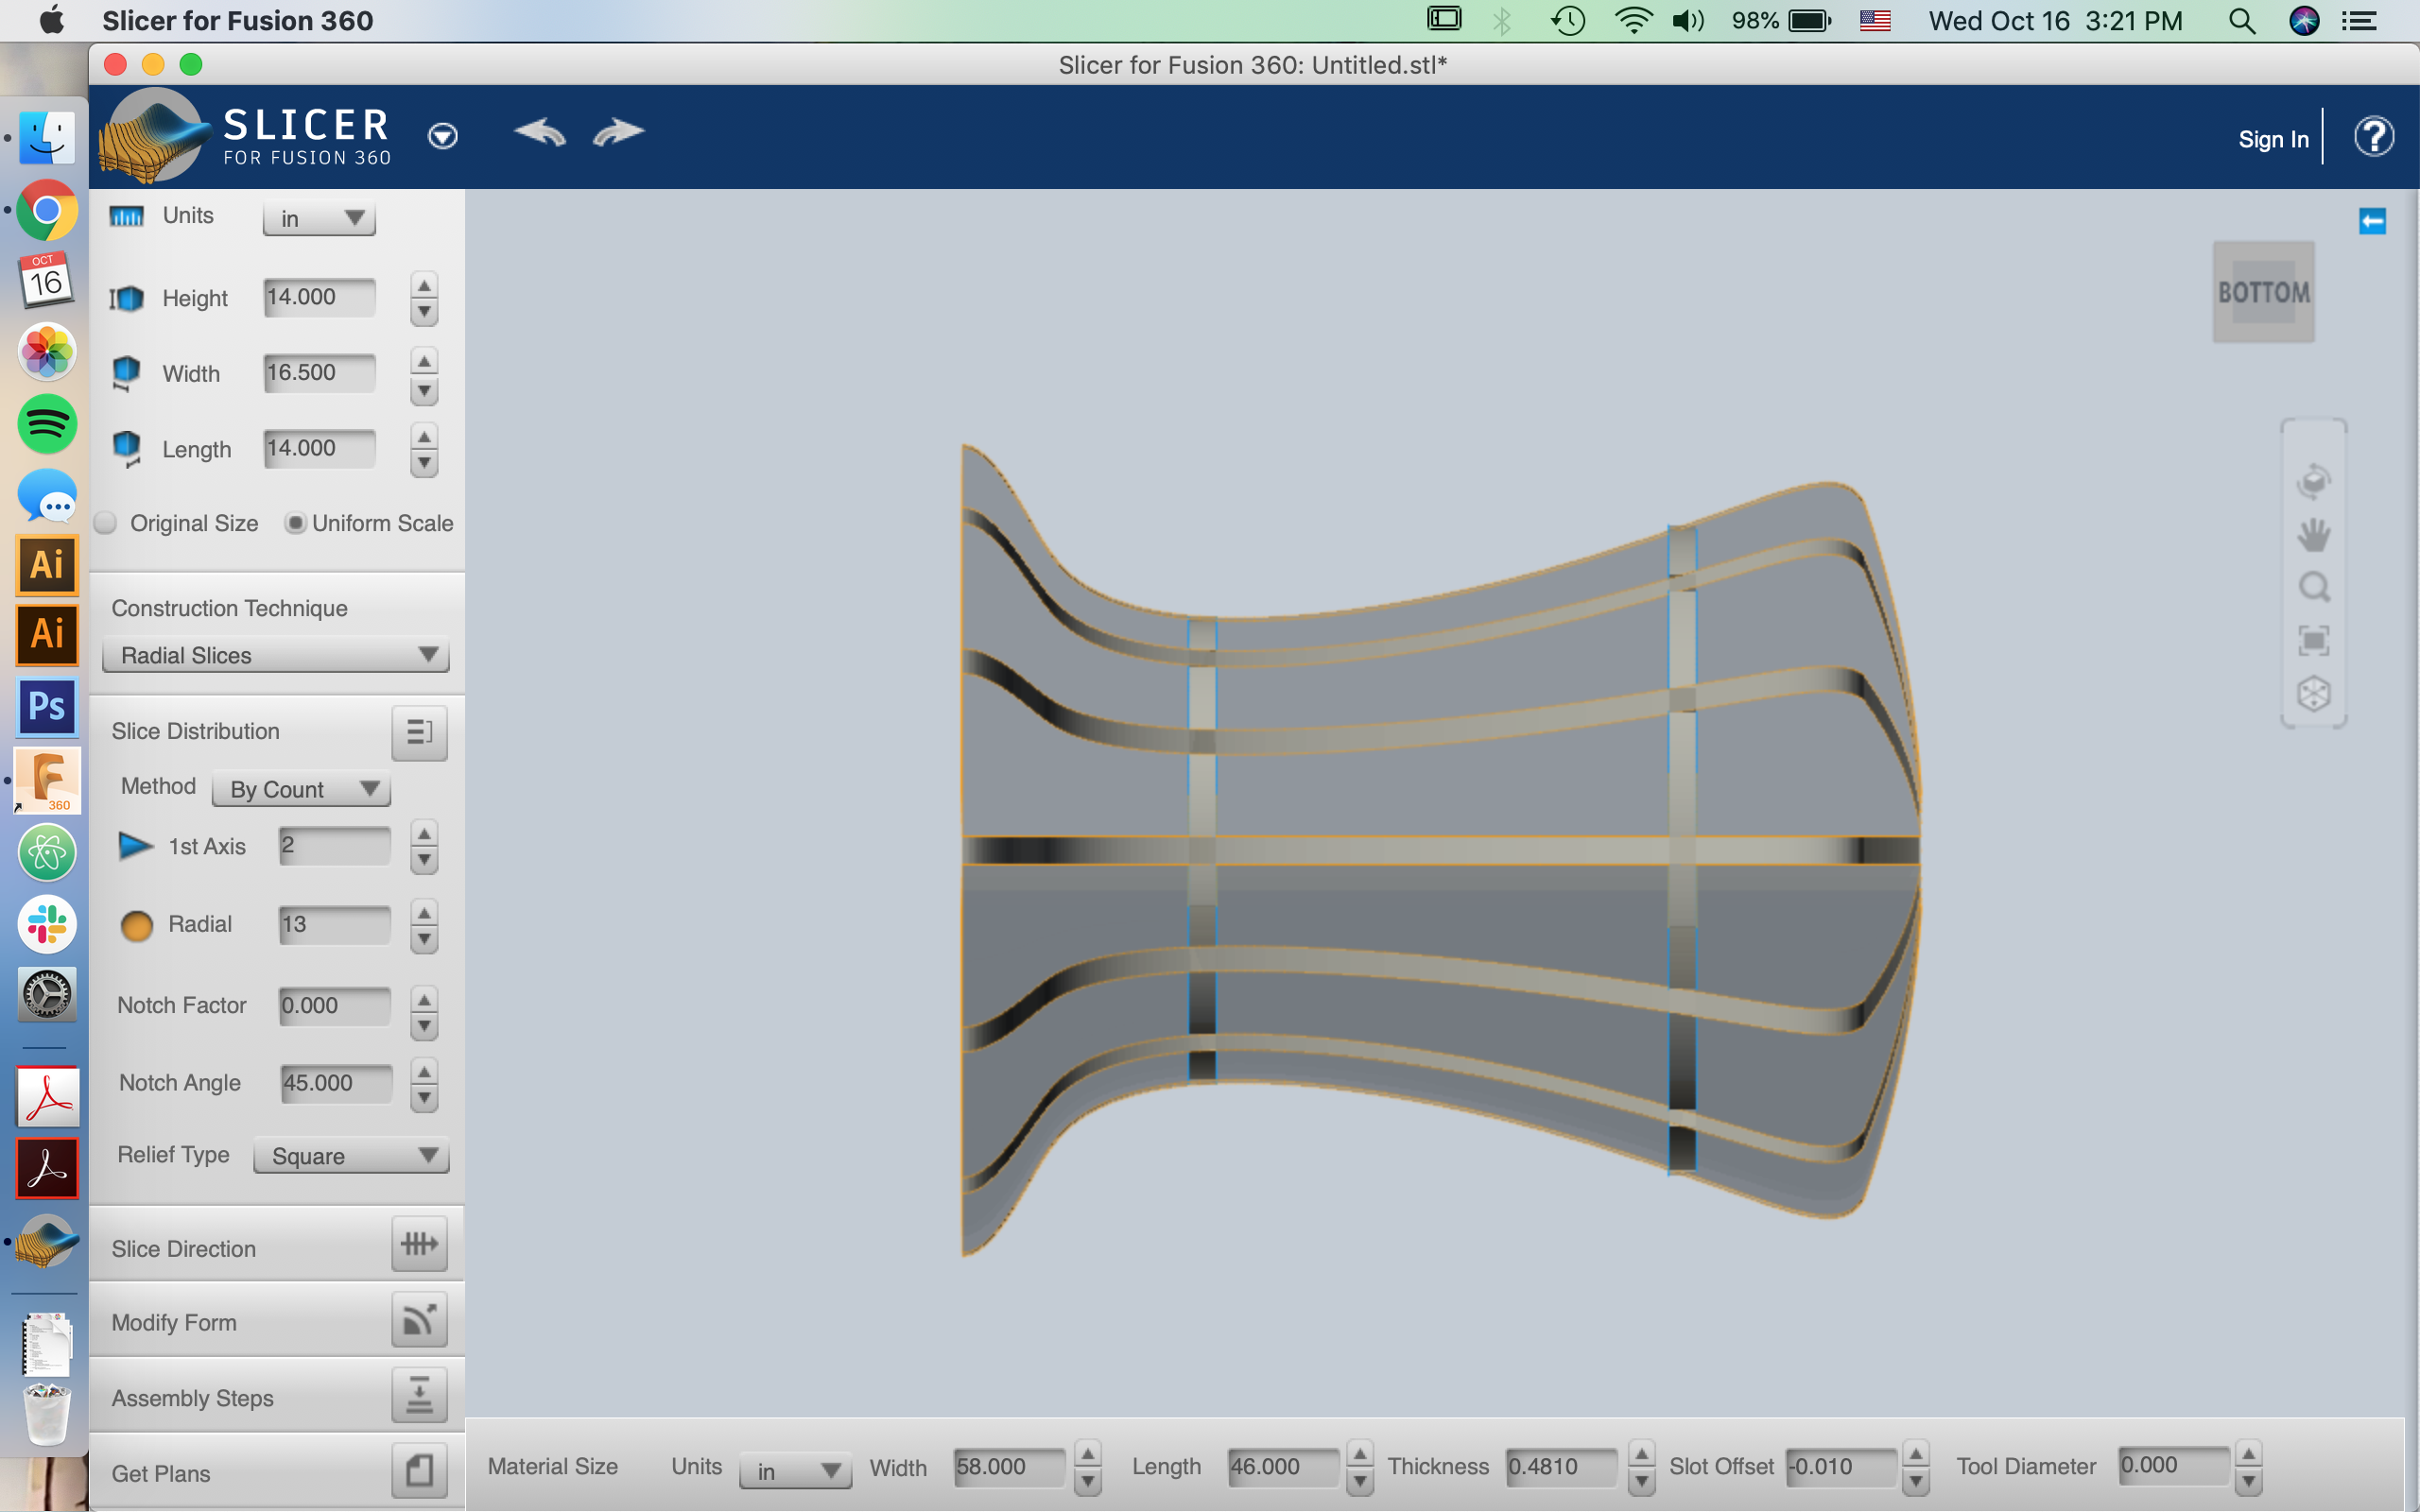Screen dimensions: 2420x1512
Task: Expand the Relief Type Square dropdown
Action: [x=351, y=1156]
